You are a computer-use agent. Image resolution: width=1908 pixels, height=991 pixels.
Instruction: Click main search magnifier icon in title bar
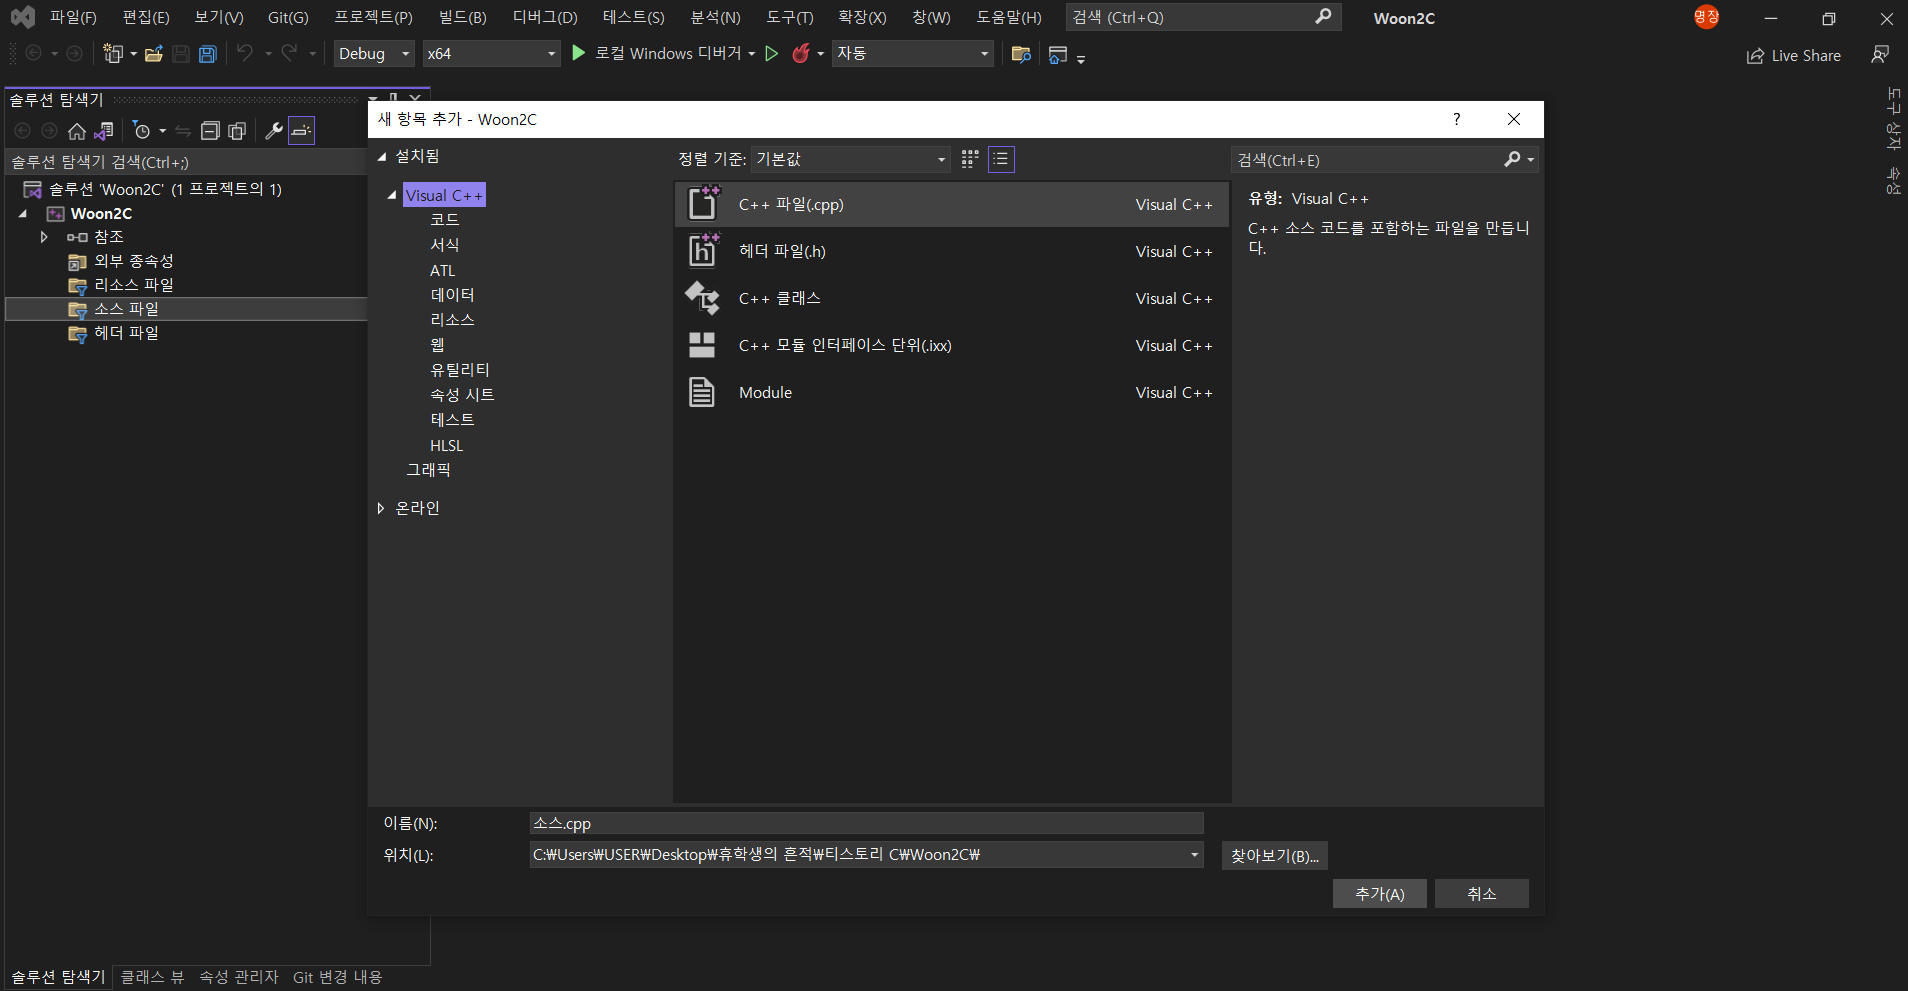1323,17
